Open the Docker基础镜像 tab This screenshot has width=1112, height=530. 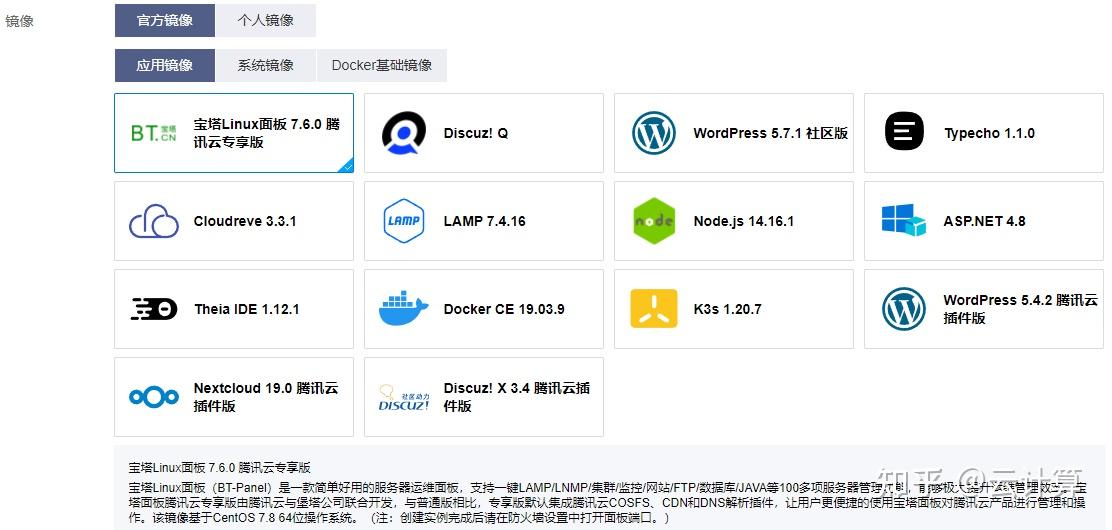click(x=382, y=65)
